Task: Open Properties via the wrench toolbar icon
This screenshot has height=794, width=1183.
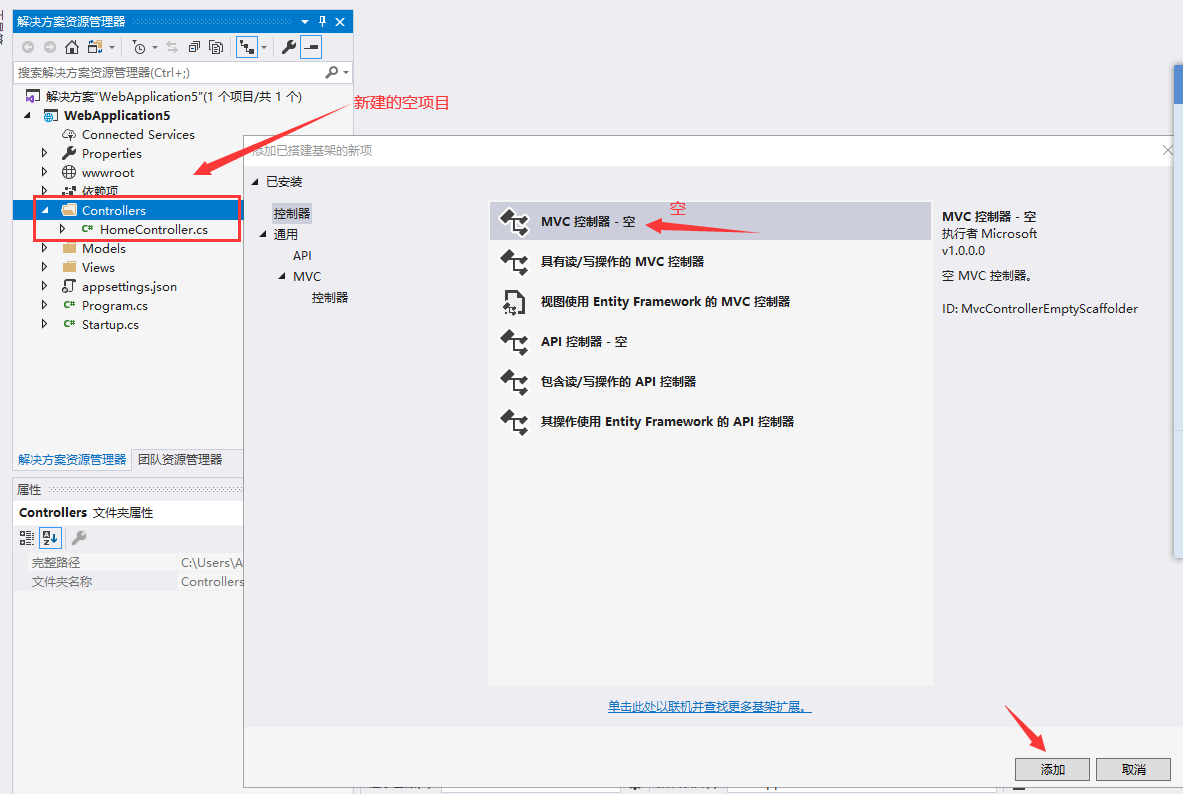Action: 288,47
